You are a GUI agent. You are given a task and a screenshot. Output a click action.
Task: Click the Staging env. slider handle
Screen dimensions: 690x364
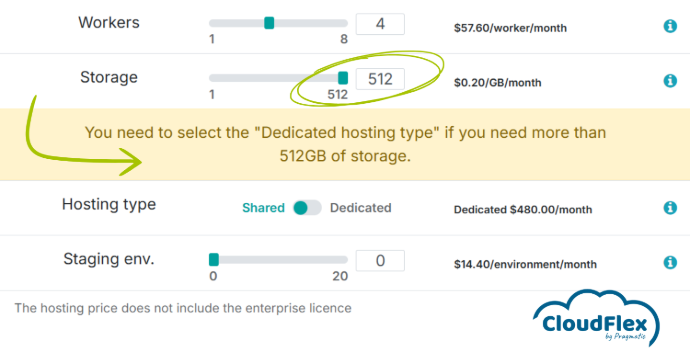click(x=214, y=260)
